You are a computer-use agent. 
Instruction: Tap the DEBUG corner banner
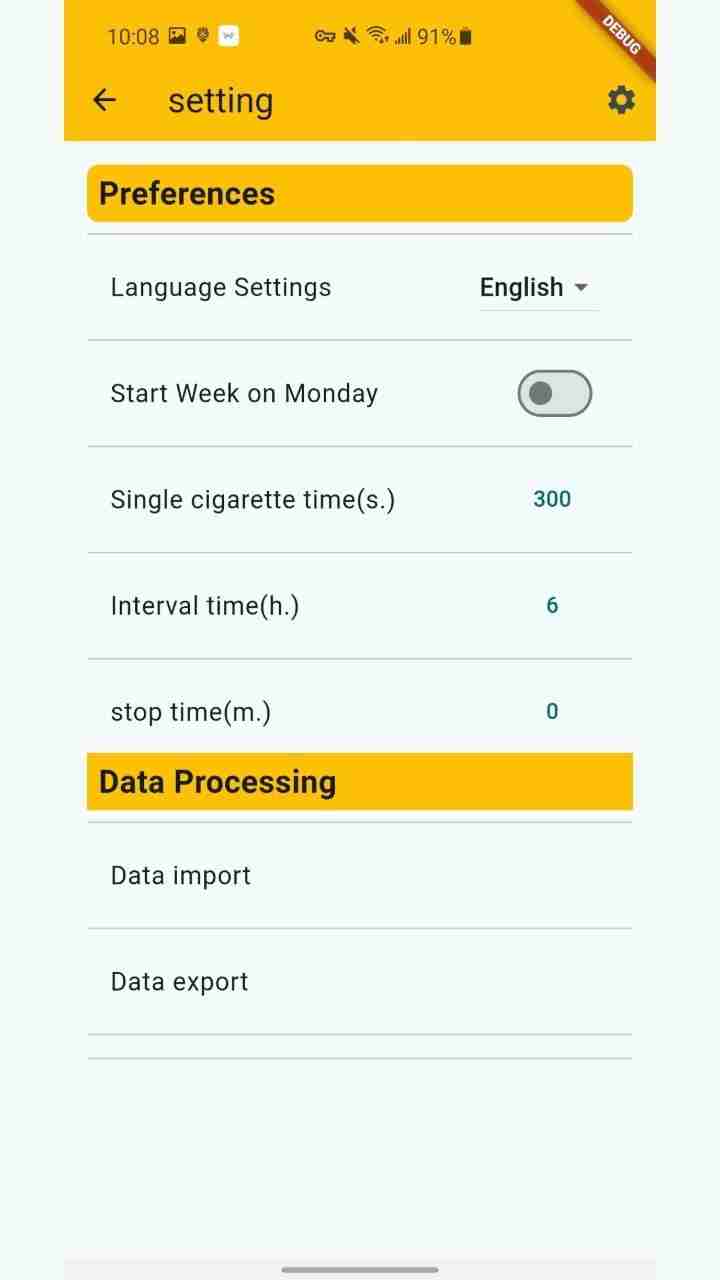pyautogui.click(x=622, y=34)
